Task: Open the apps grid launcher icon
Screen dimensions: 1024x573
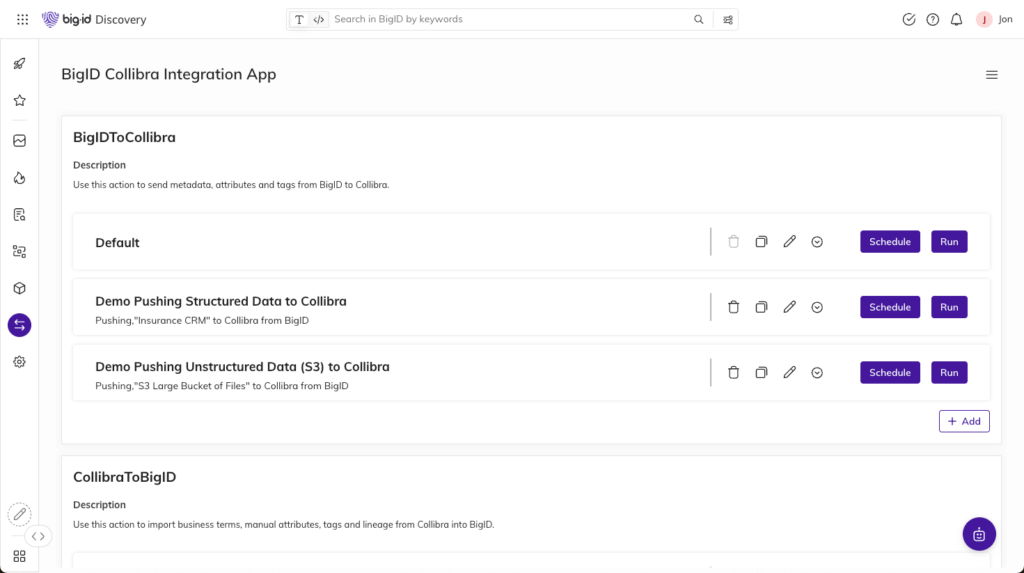Action: (x=22, y=19)
